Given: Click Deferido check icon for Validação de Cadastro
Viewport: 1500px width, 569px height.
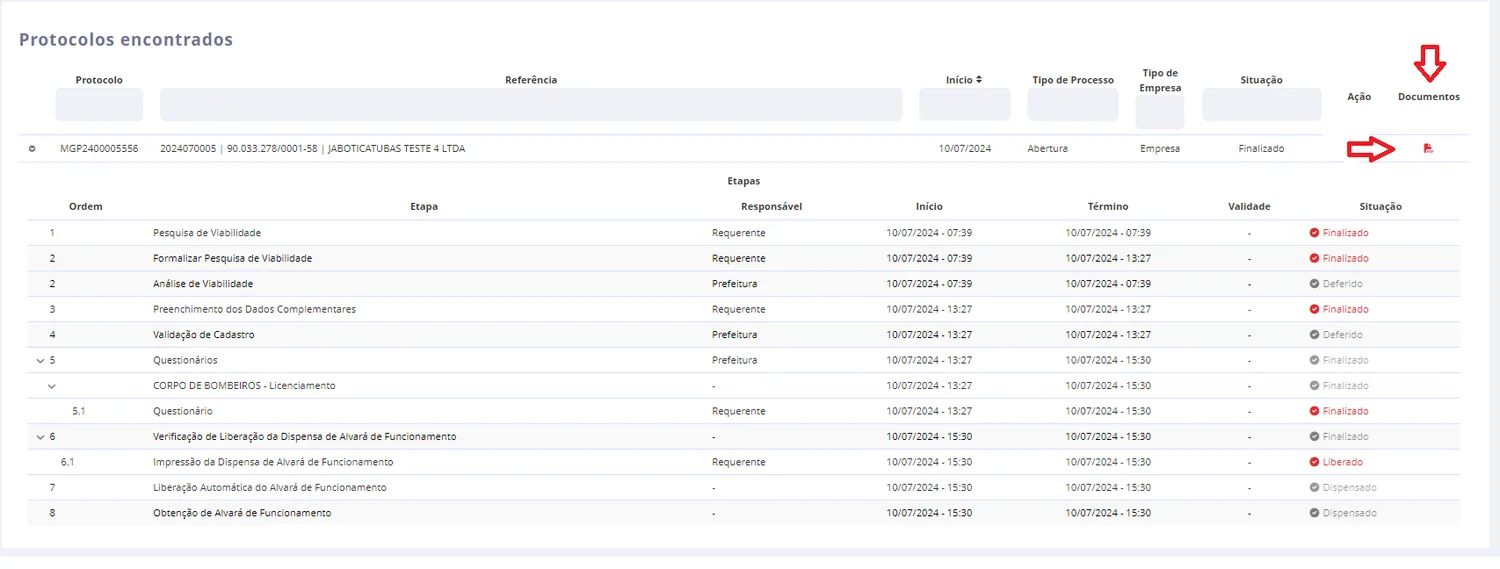Looking at the screenshot, I should [1315, 335].
